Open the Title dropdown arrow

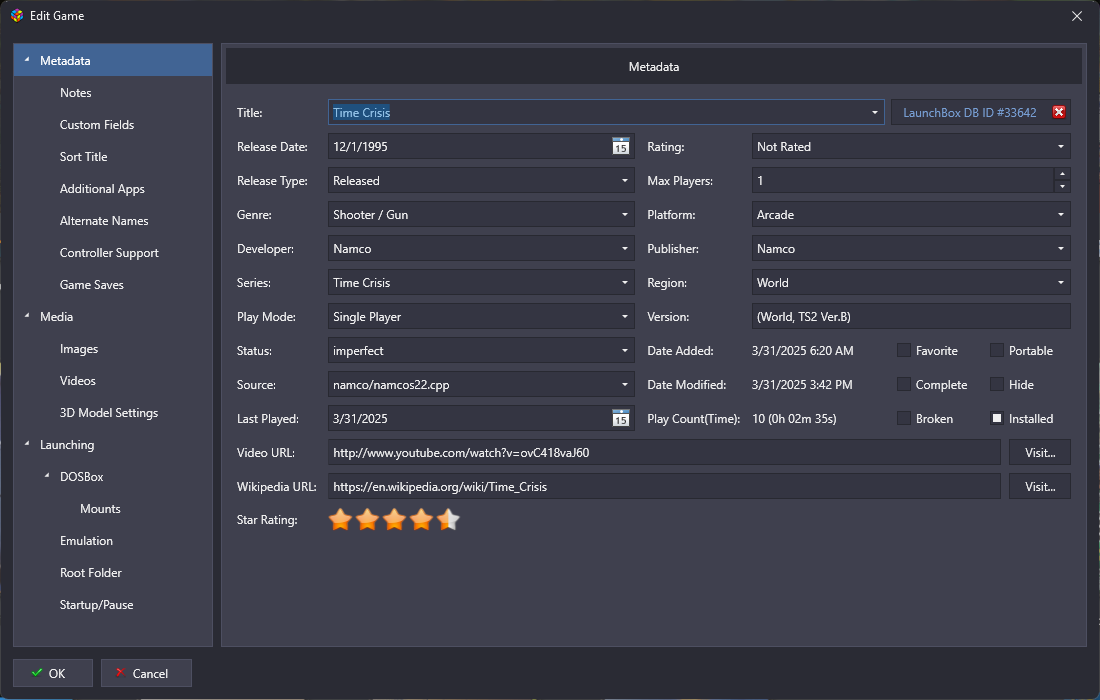pos(874,112)
